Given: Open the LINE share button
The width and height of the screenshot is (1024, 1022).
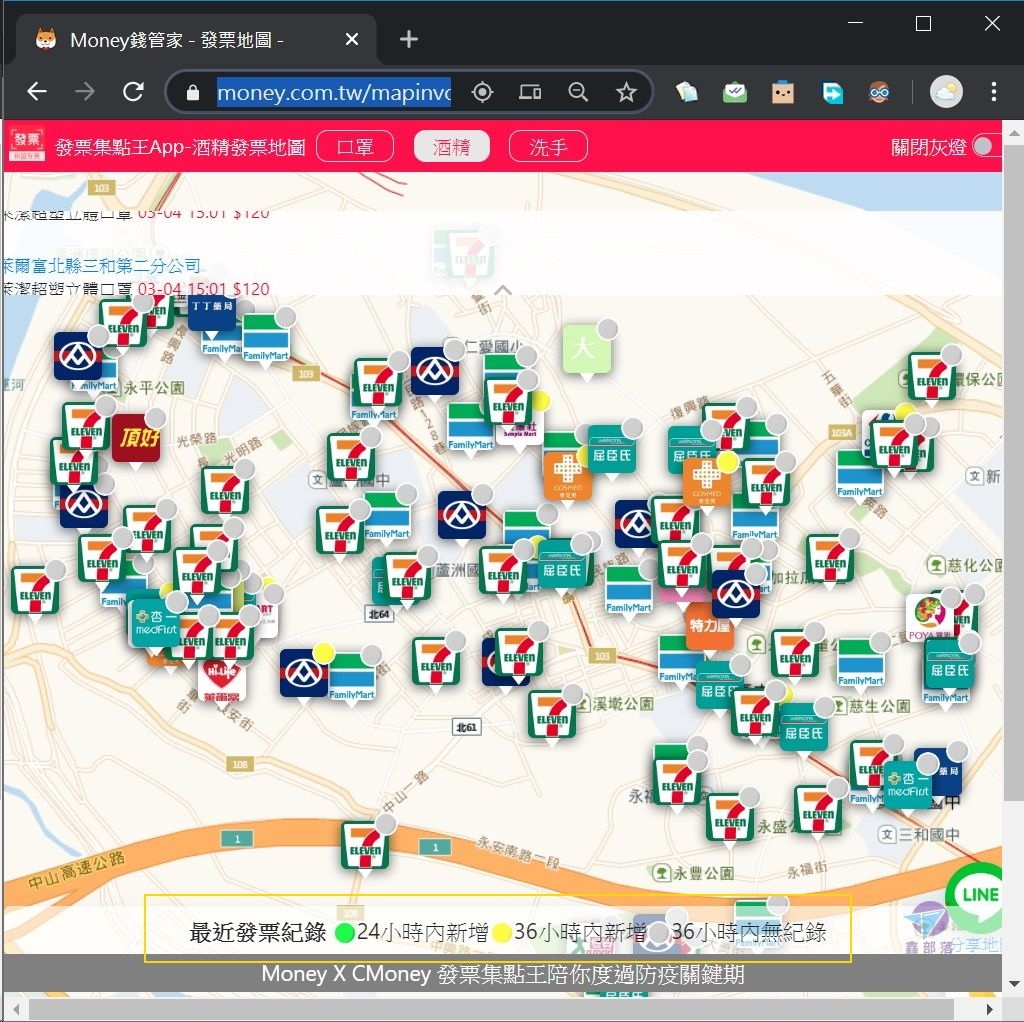Looking at the screenshot, I should pos(976,893).
